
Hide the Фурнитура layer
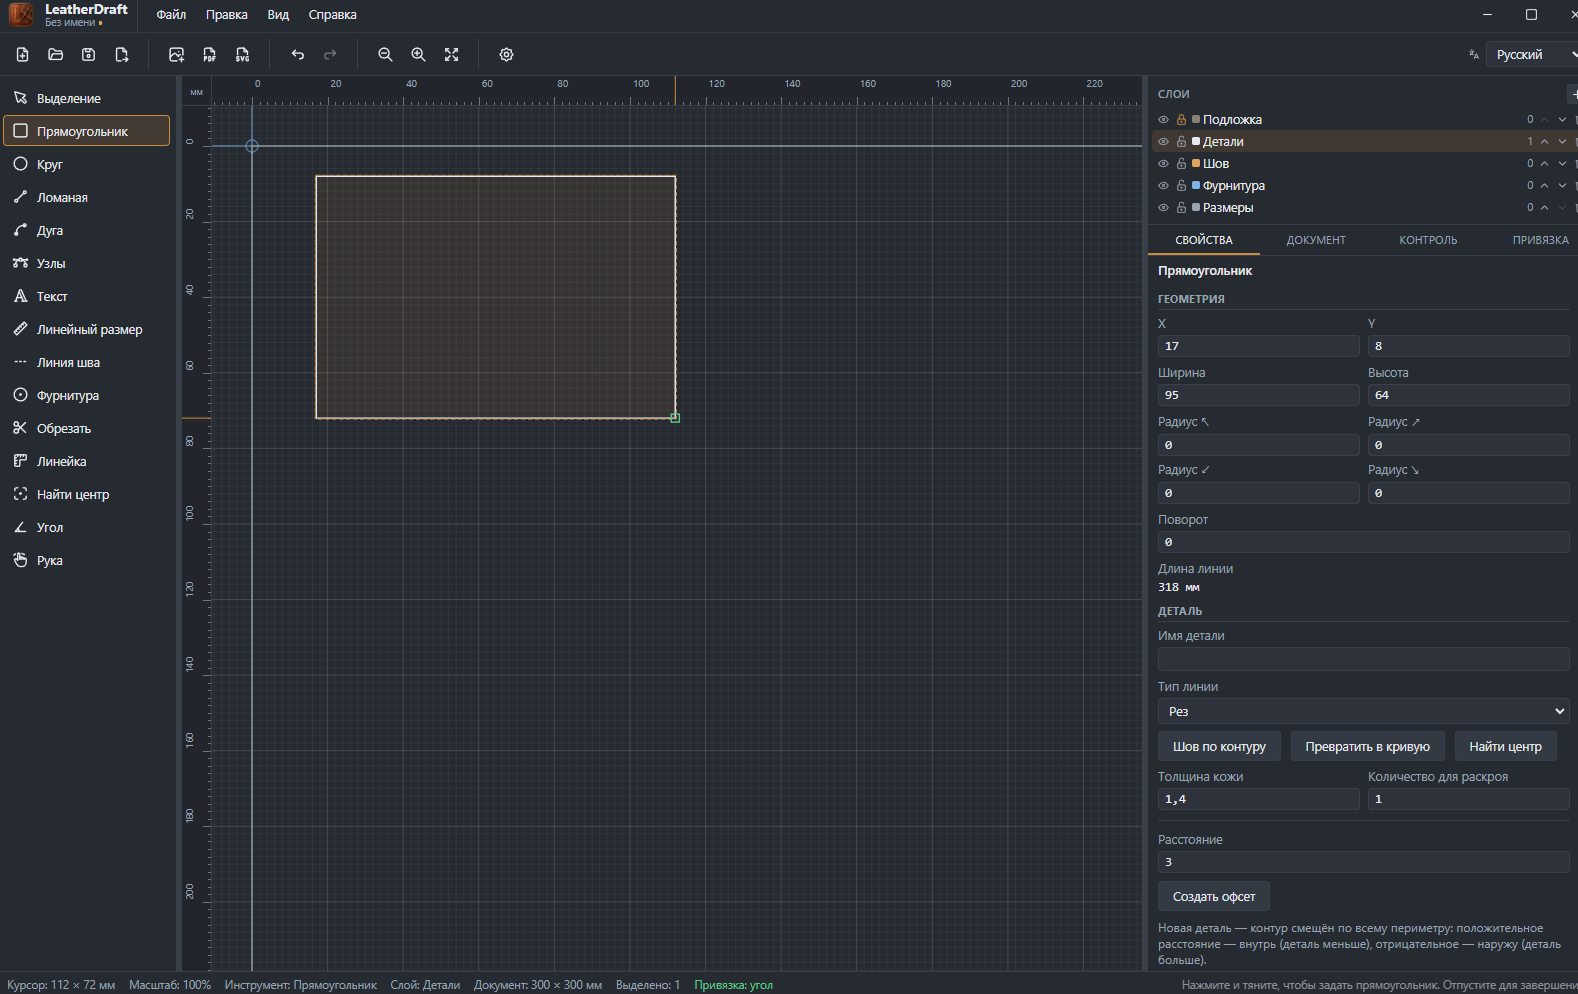pyautogui.click(x=1163, y=186)
